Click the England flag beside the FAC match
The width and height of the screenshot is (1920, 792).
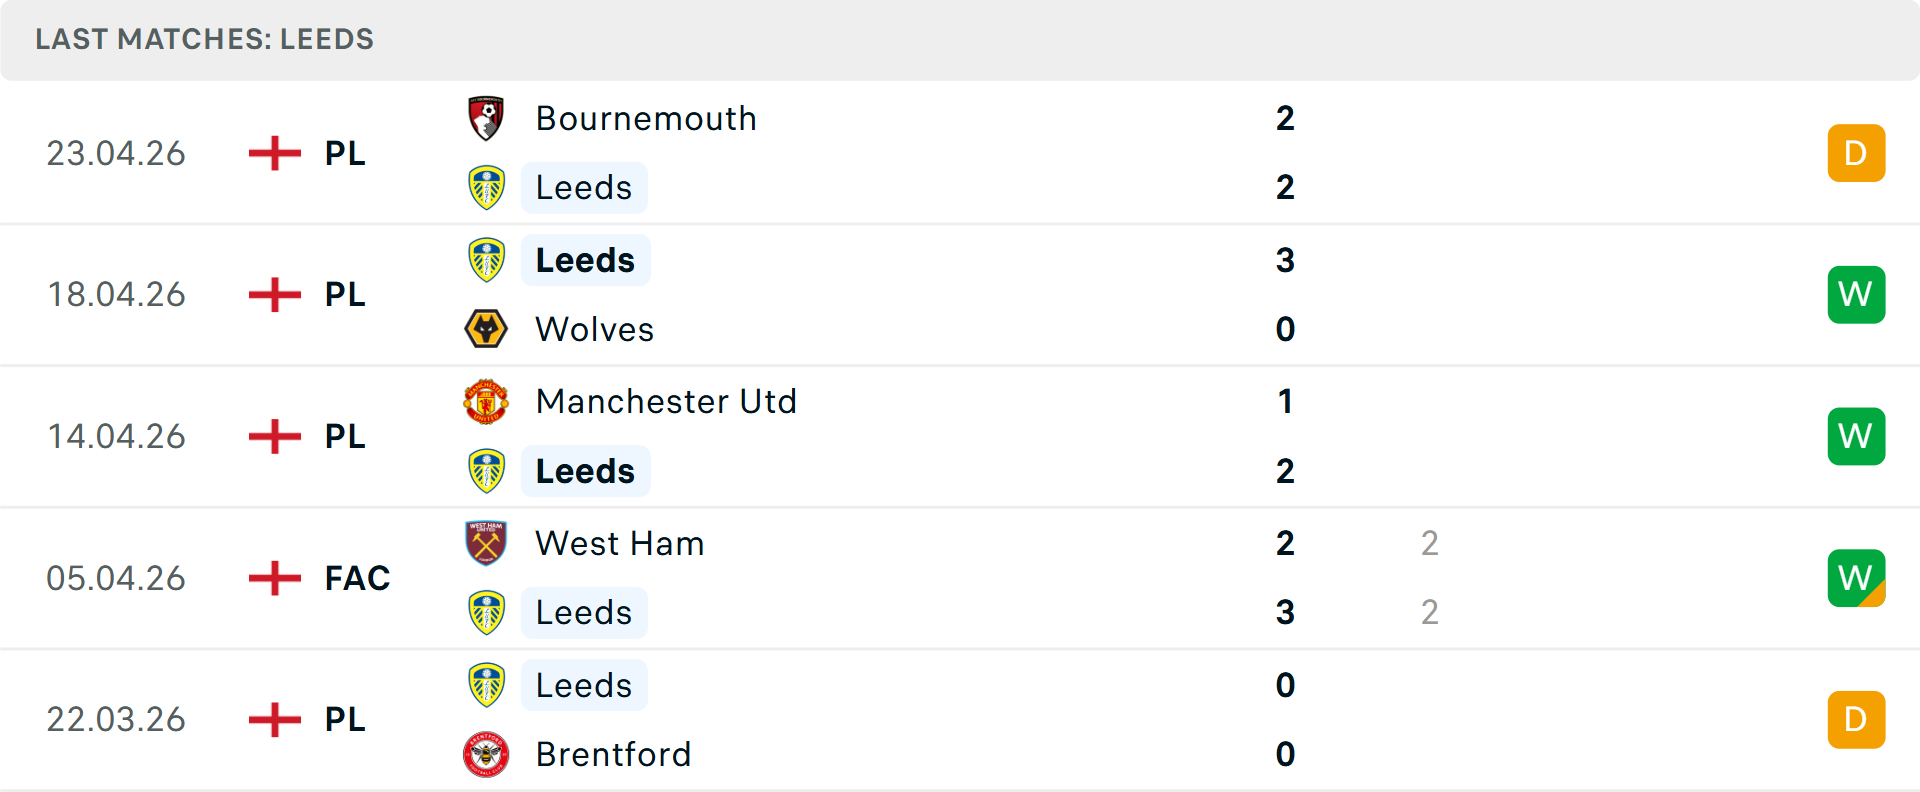coord(273,577)
